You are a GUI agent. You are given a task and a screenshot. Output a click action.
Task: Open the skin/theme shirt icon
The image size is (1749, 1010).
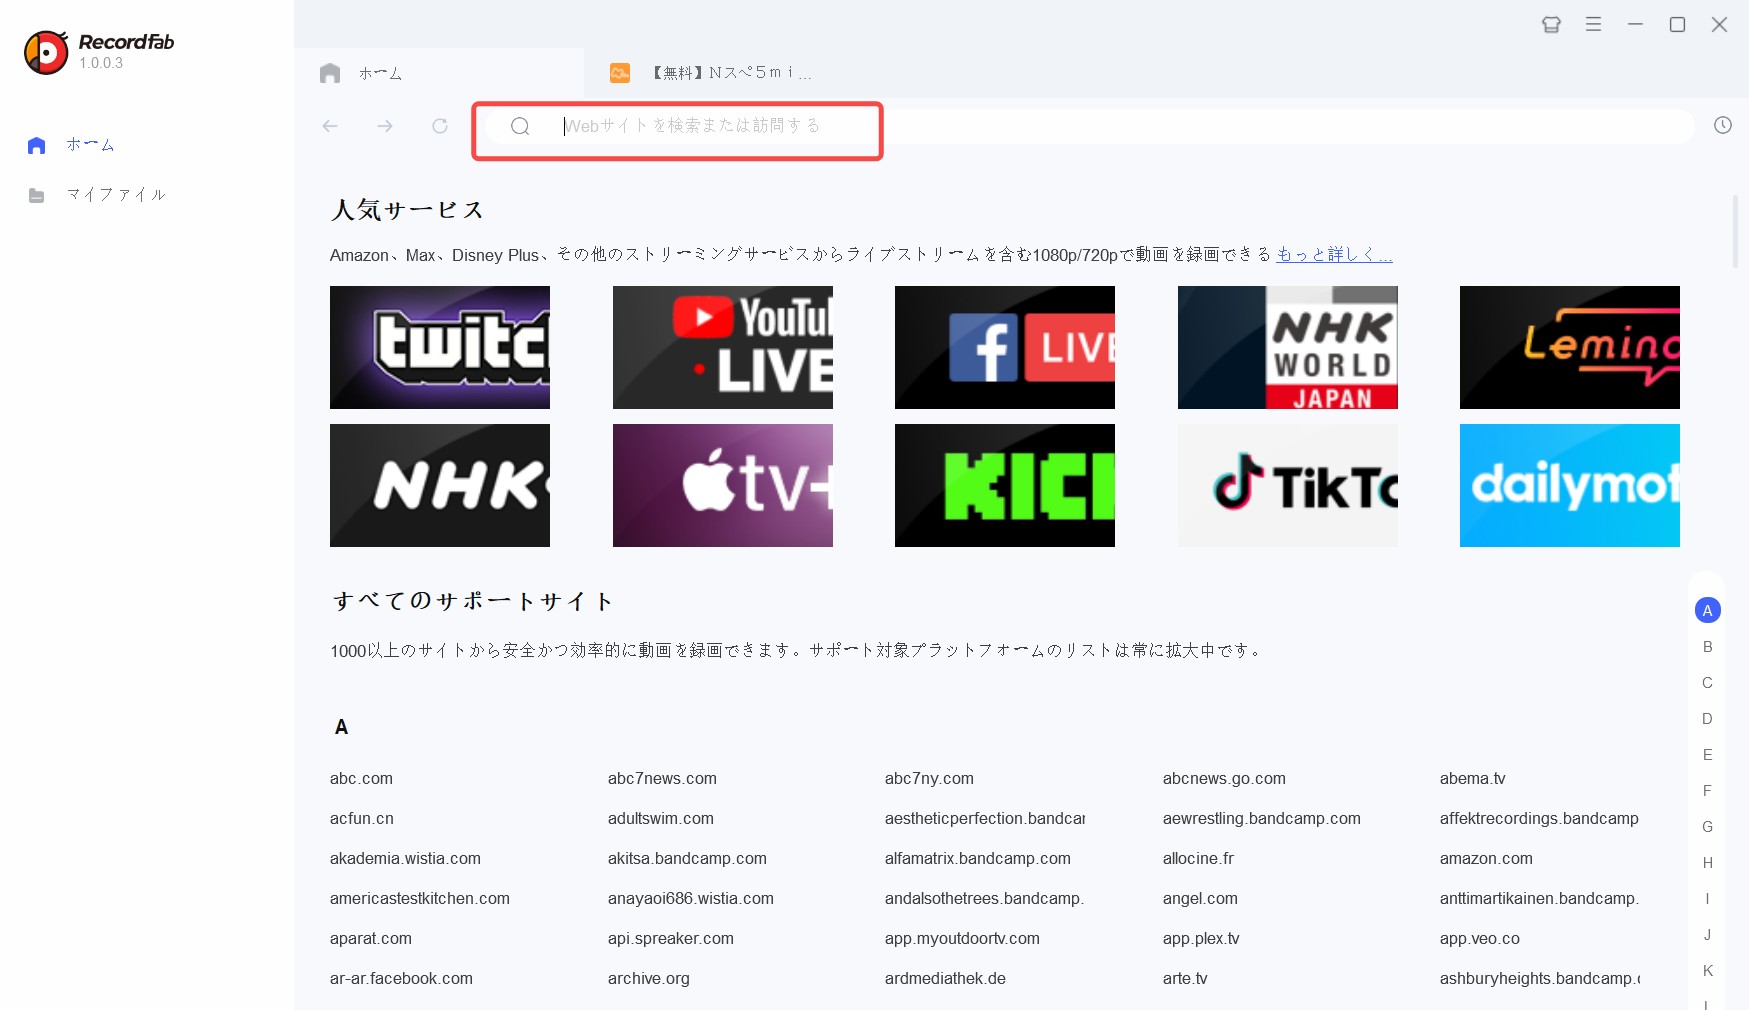click(x=1551, y=25)
